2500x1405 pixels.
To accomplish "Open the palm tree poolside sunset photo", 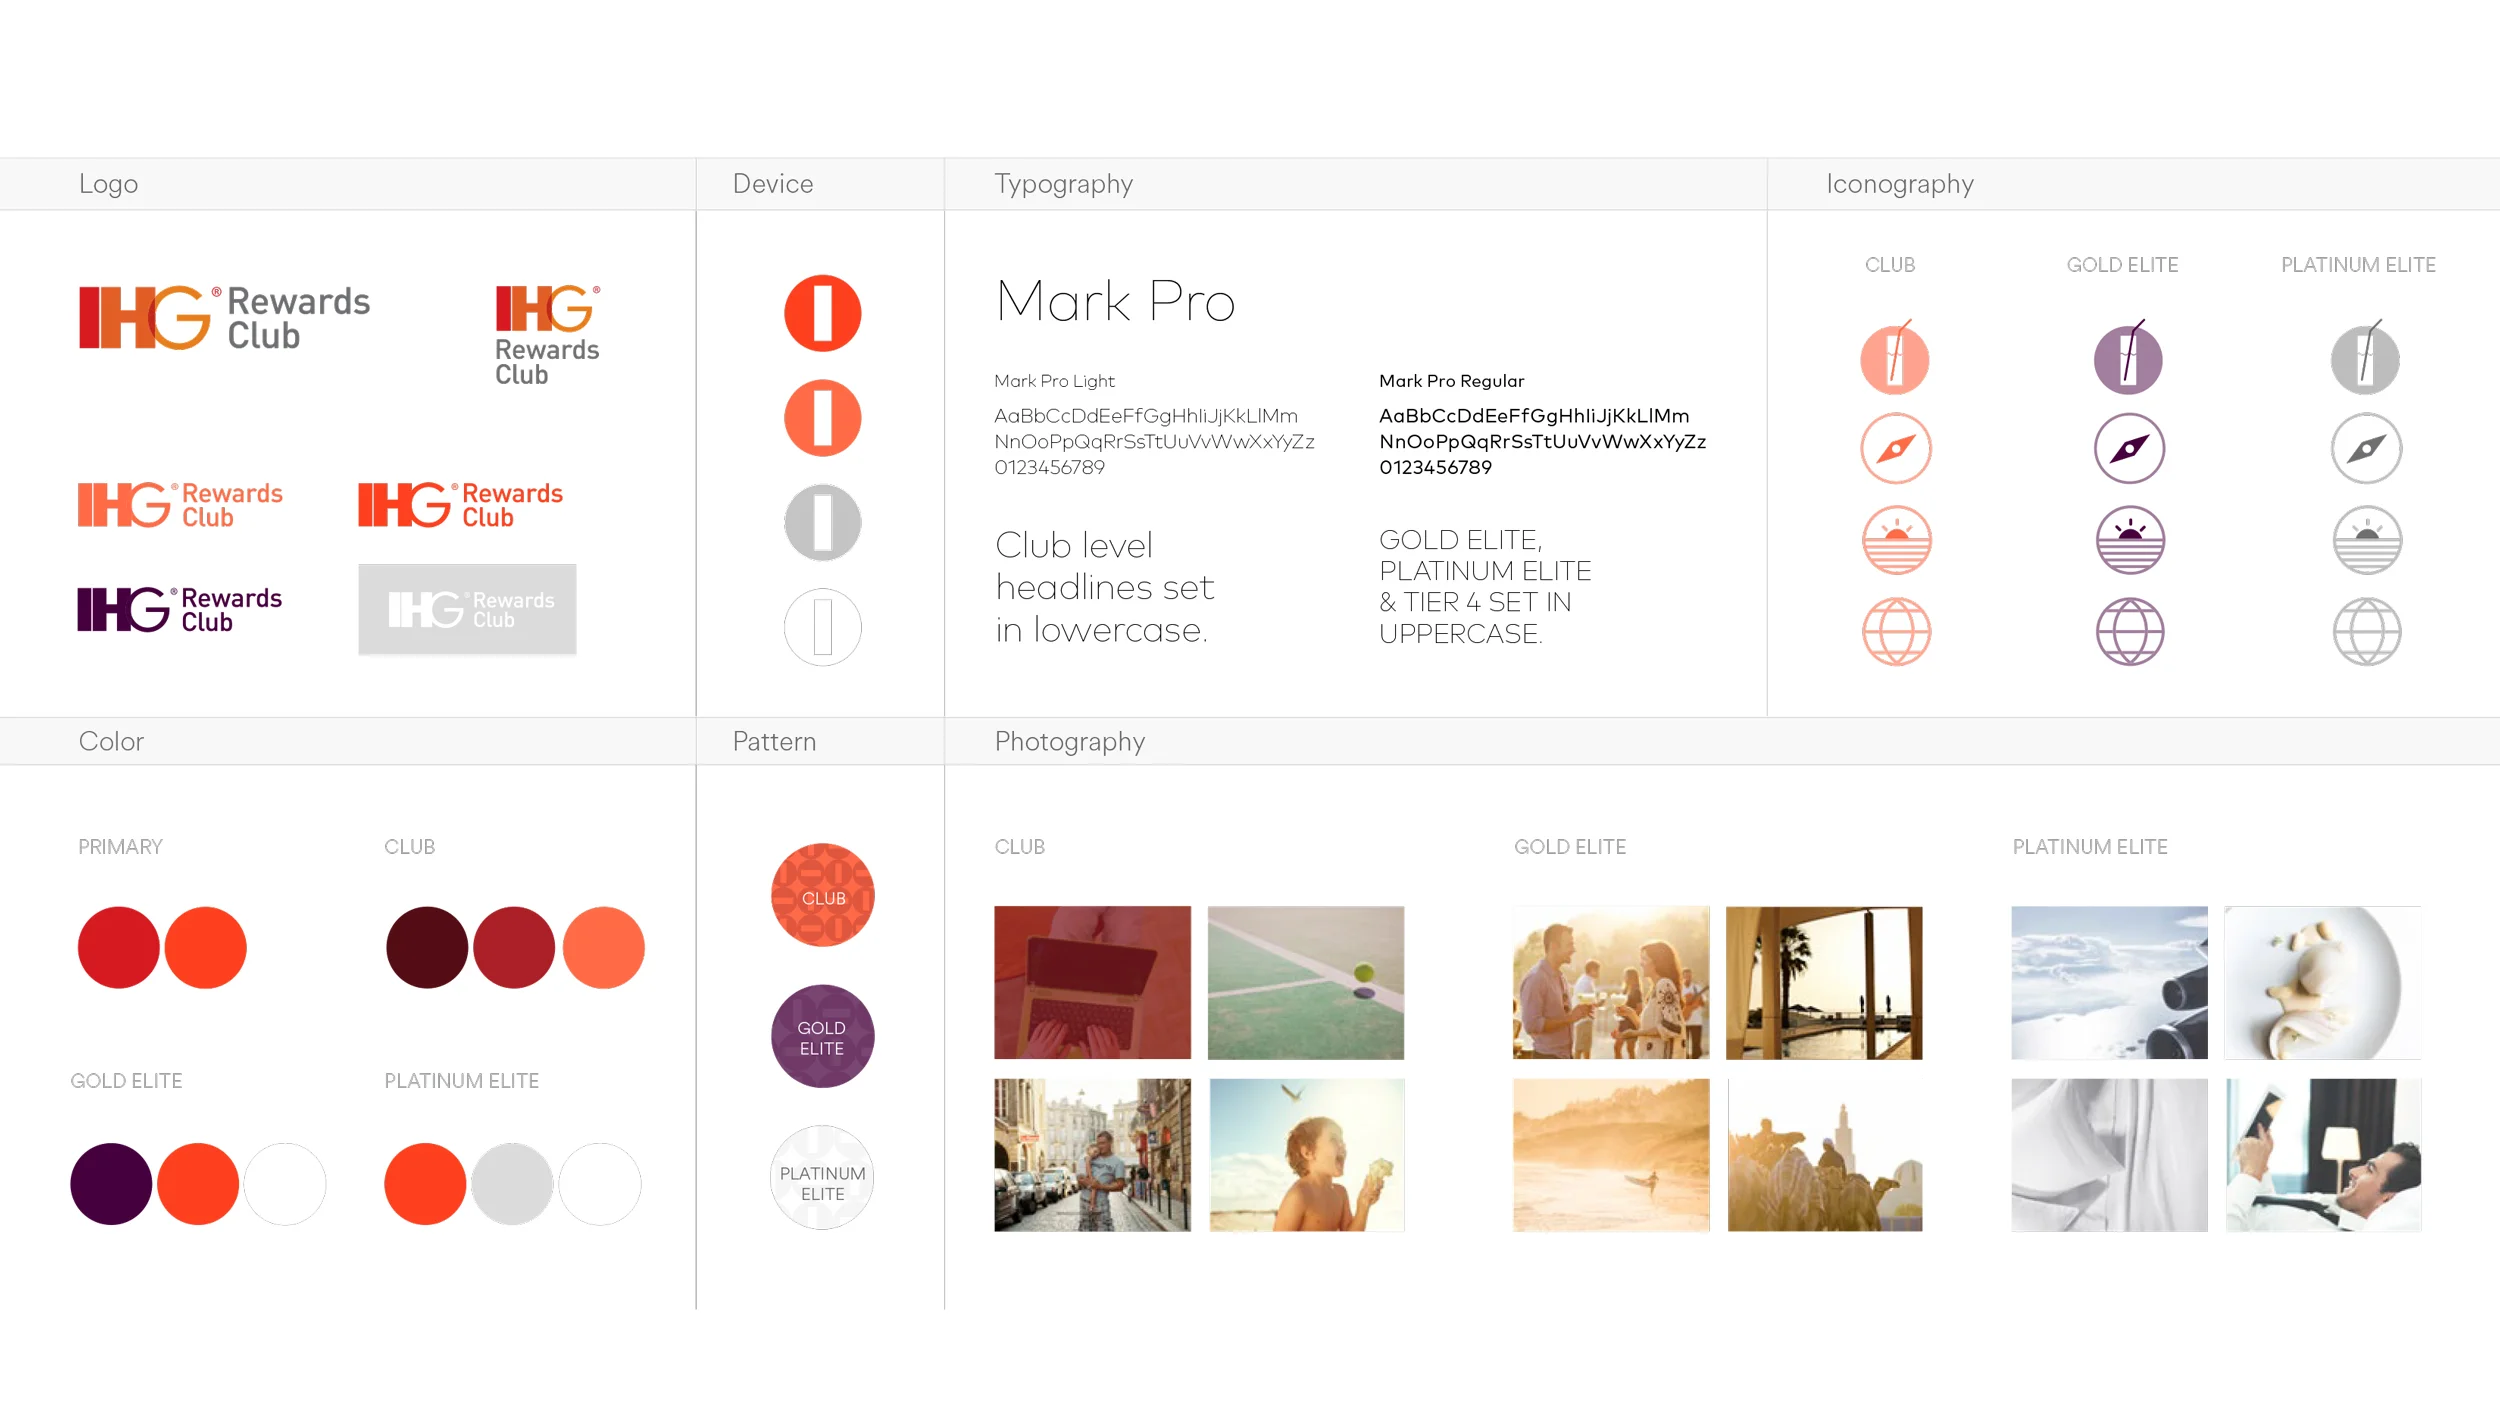I will pos(1824,982).
